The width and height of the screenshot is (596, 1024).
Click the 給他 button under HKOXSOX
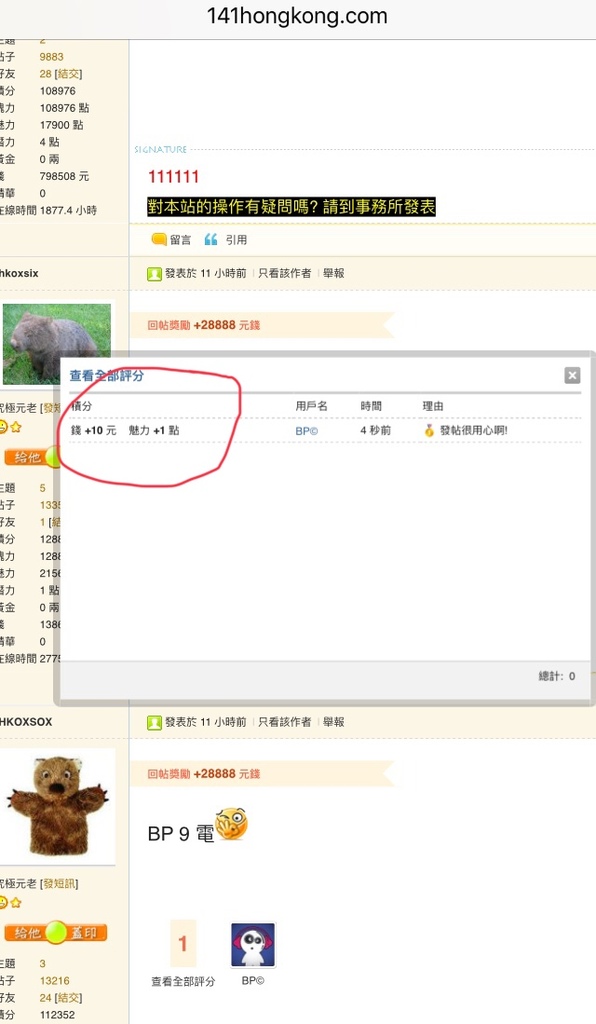pyautogui.click(x=26, y=933)
